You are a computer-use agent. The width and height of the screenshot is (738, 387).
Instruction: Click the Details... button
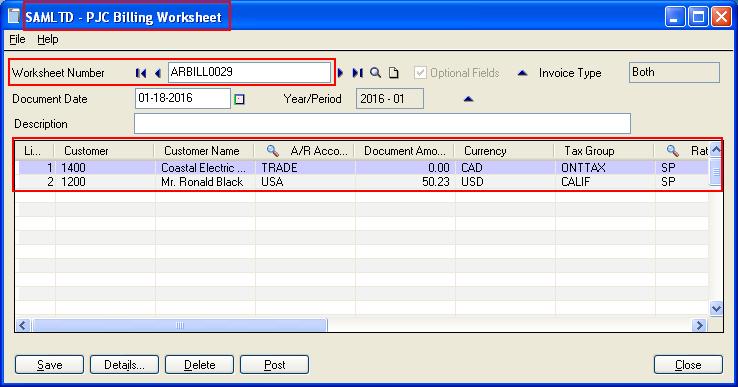point(124,365)
